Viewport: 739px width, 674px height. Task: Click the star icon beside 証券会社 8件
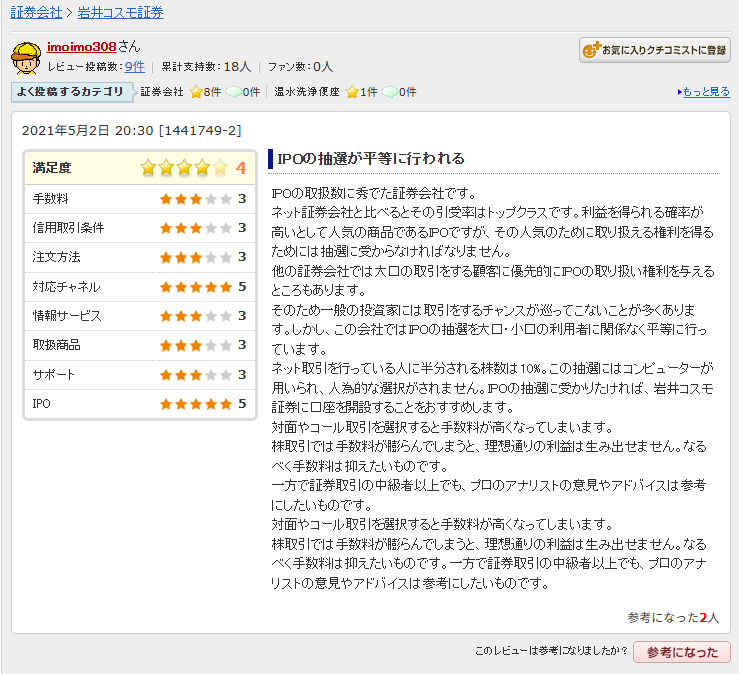pyautogui.click(x=195, y=92)
